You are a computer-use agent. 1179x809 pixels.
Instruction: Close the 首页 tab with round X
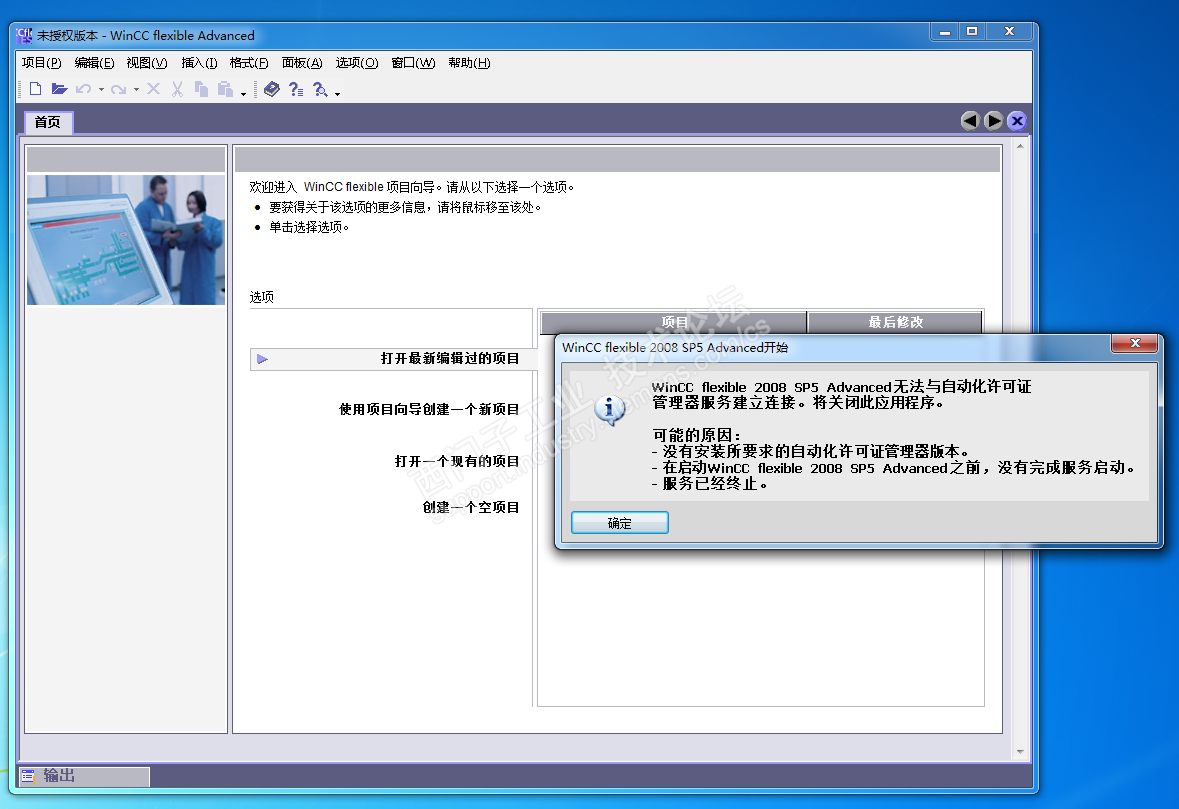coord(1017,120)
